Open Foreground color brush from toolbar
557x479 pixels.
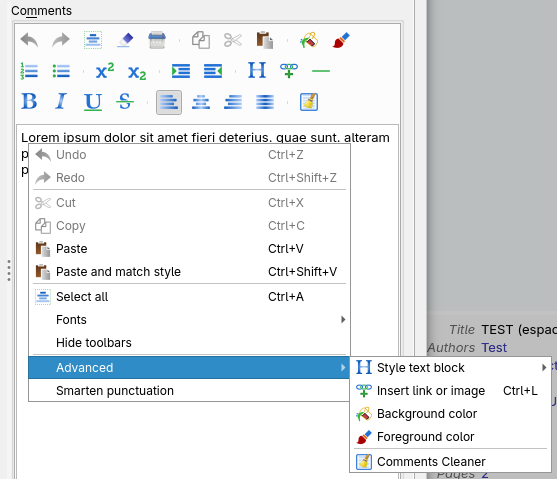[341, 40]
